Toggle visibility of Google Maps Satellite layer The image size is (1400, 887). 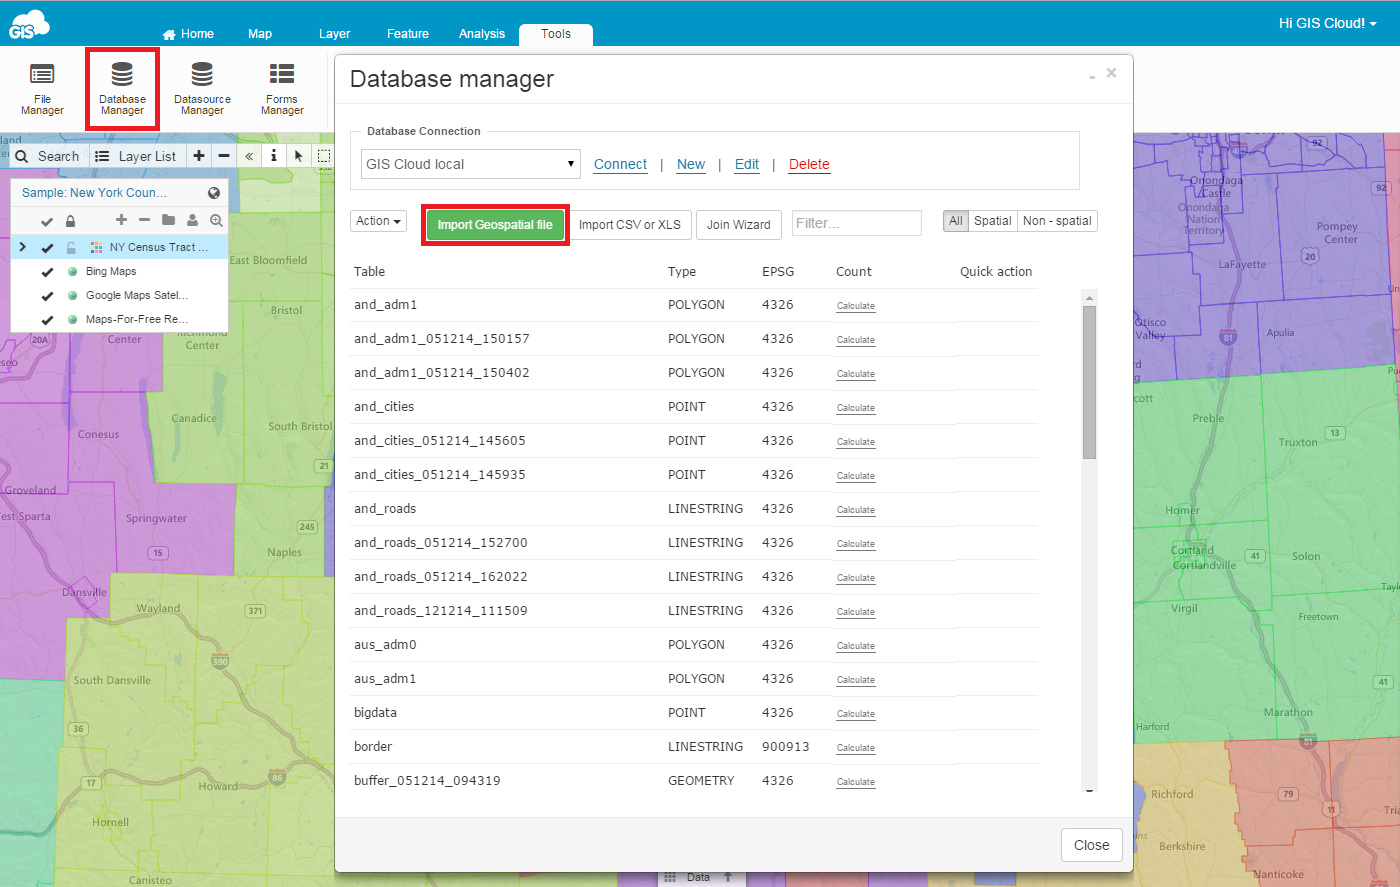point(47,296)
